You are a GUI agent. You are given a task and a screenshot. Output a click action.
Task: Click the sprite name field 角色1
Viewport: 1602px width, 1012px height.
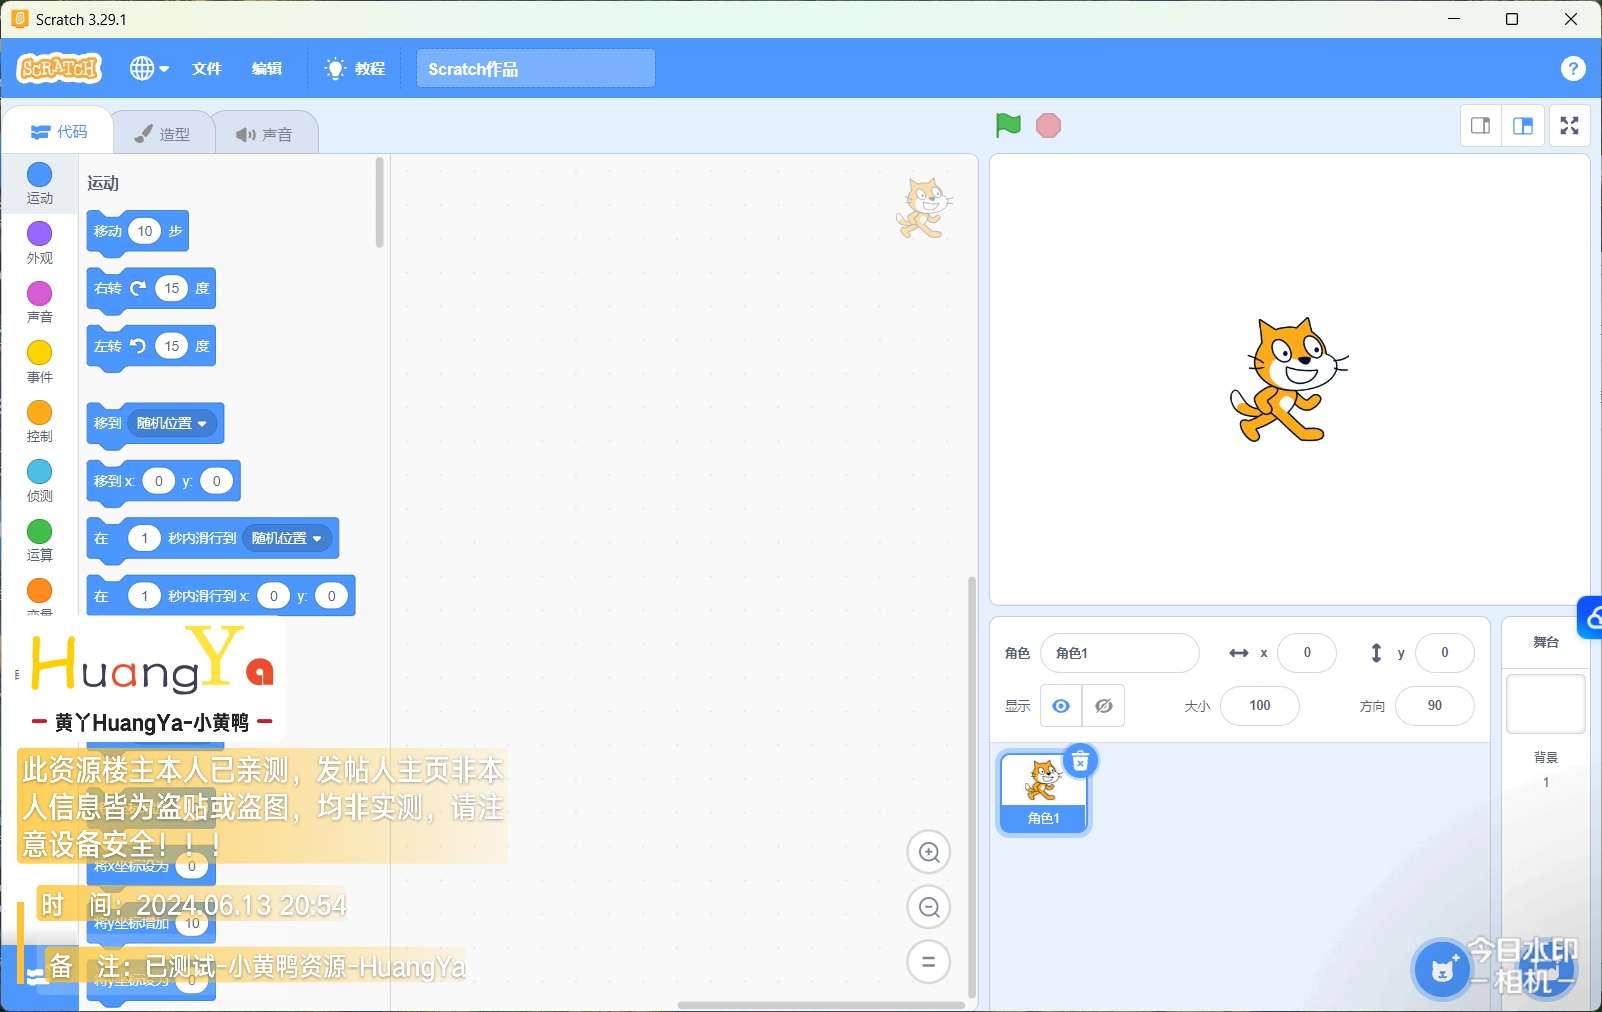[1119, 653]
